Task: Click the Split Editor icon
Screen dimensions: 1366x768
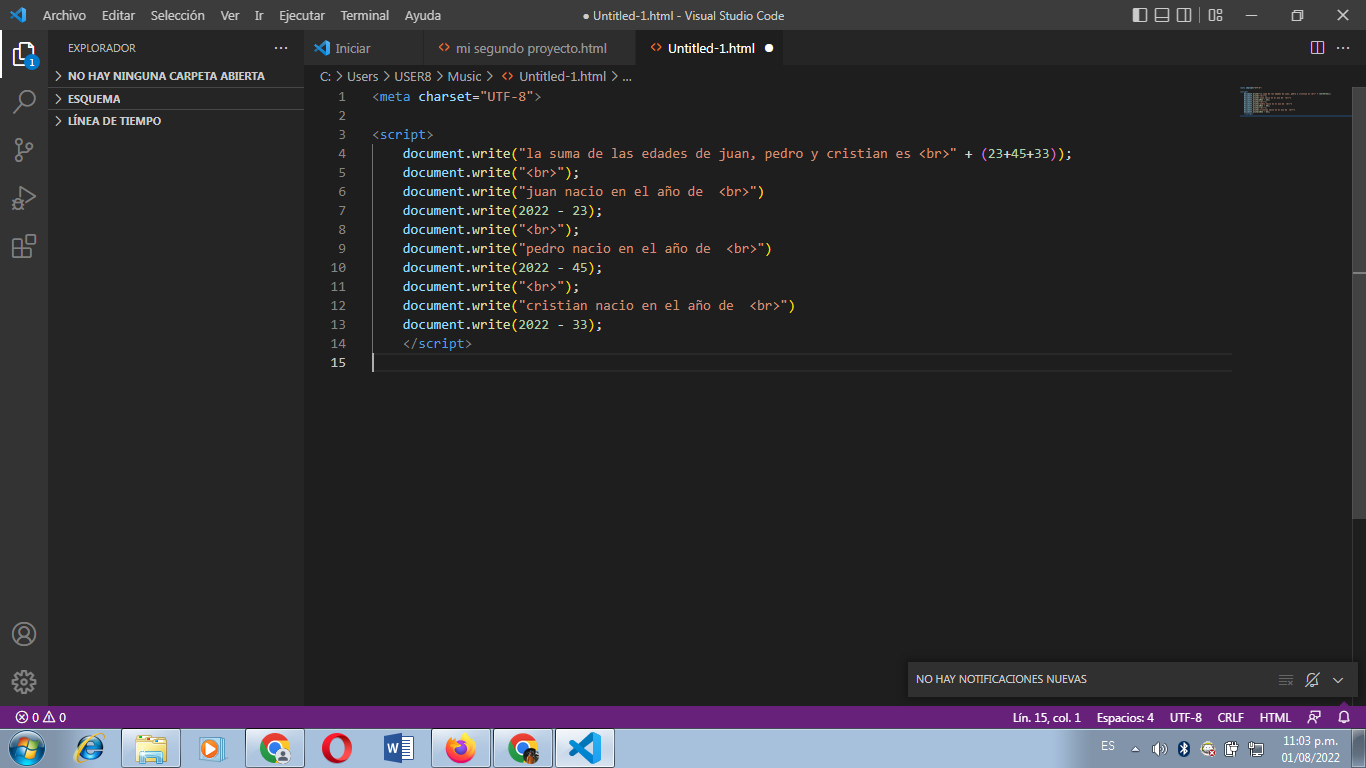Action: click(x=1317, y=48)
